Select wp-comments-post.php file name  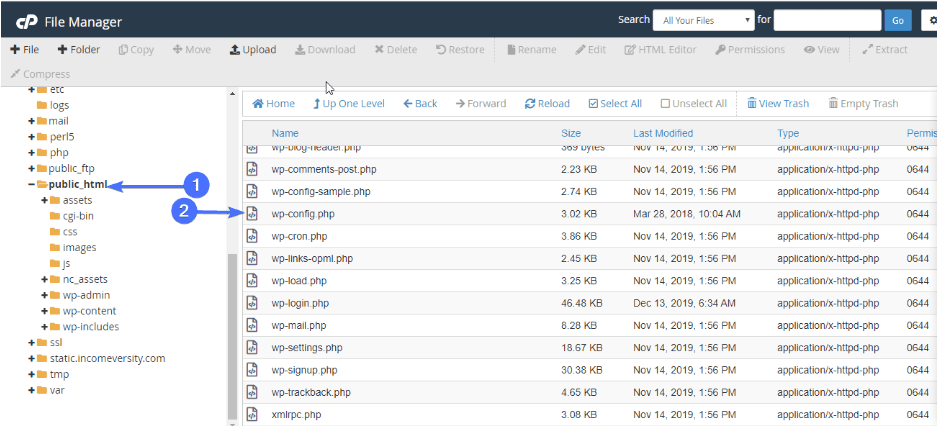tap(324, 170)
